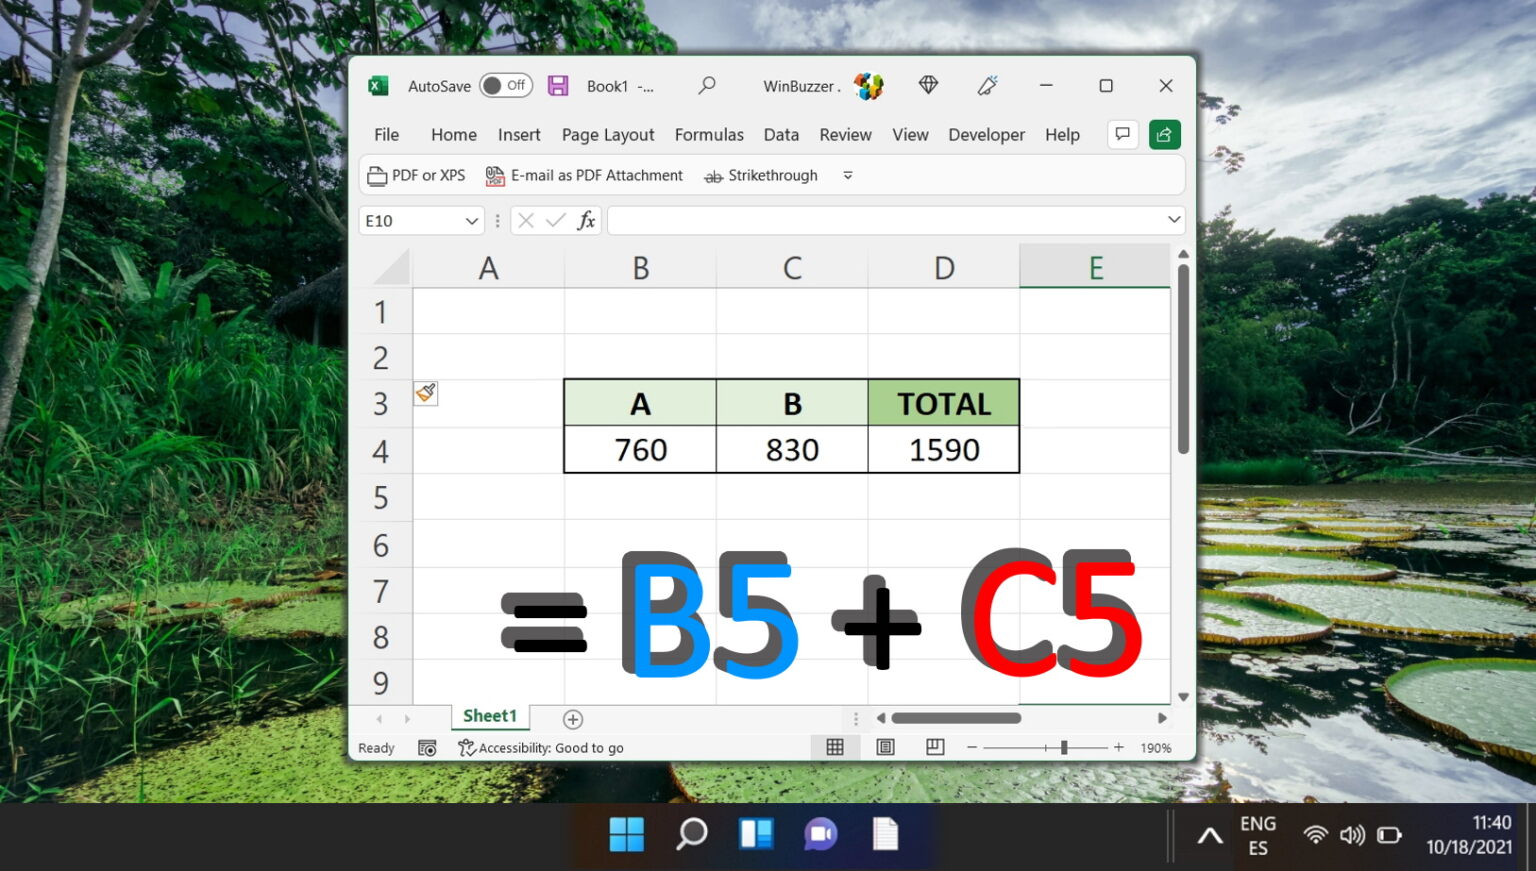
Task: Click the E-mail as PDF Attachment icon
Action: (x=495, y=175)
